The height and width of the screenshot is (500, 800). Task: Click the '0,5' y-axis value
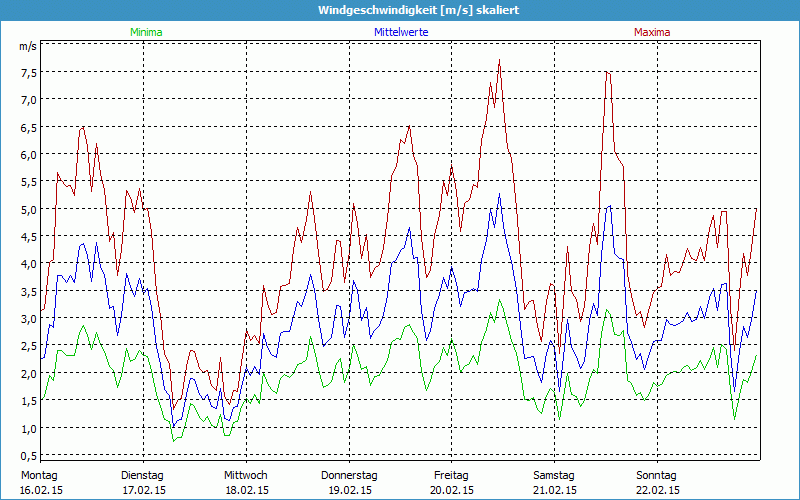29,456
